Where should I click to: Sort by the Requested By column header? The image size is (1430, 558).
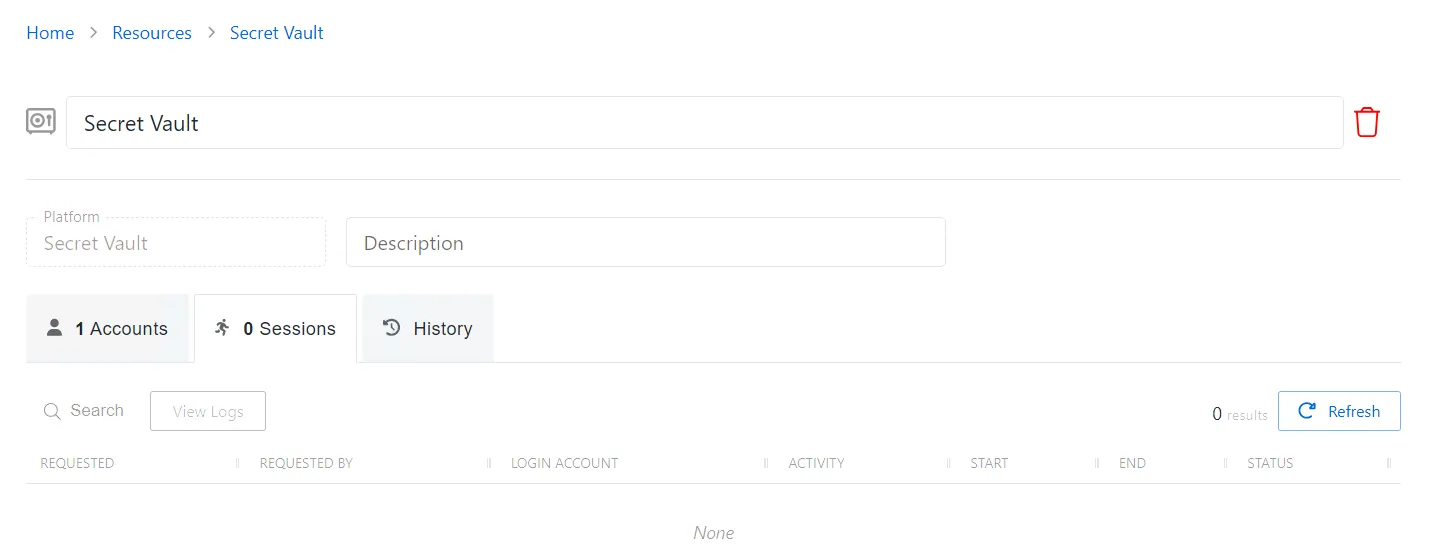(306, 463)
